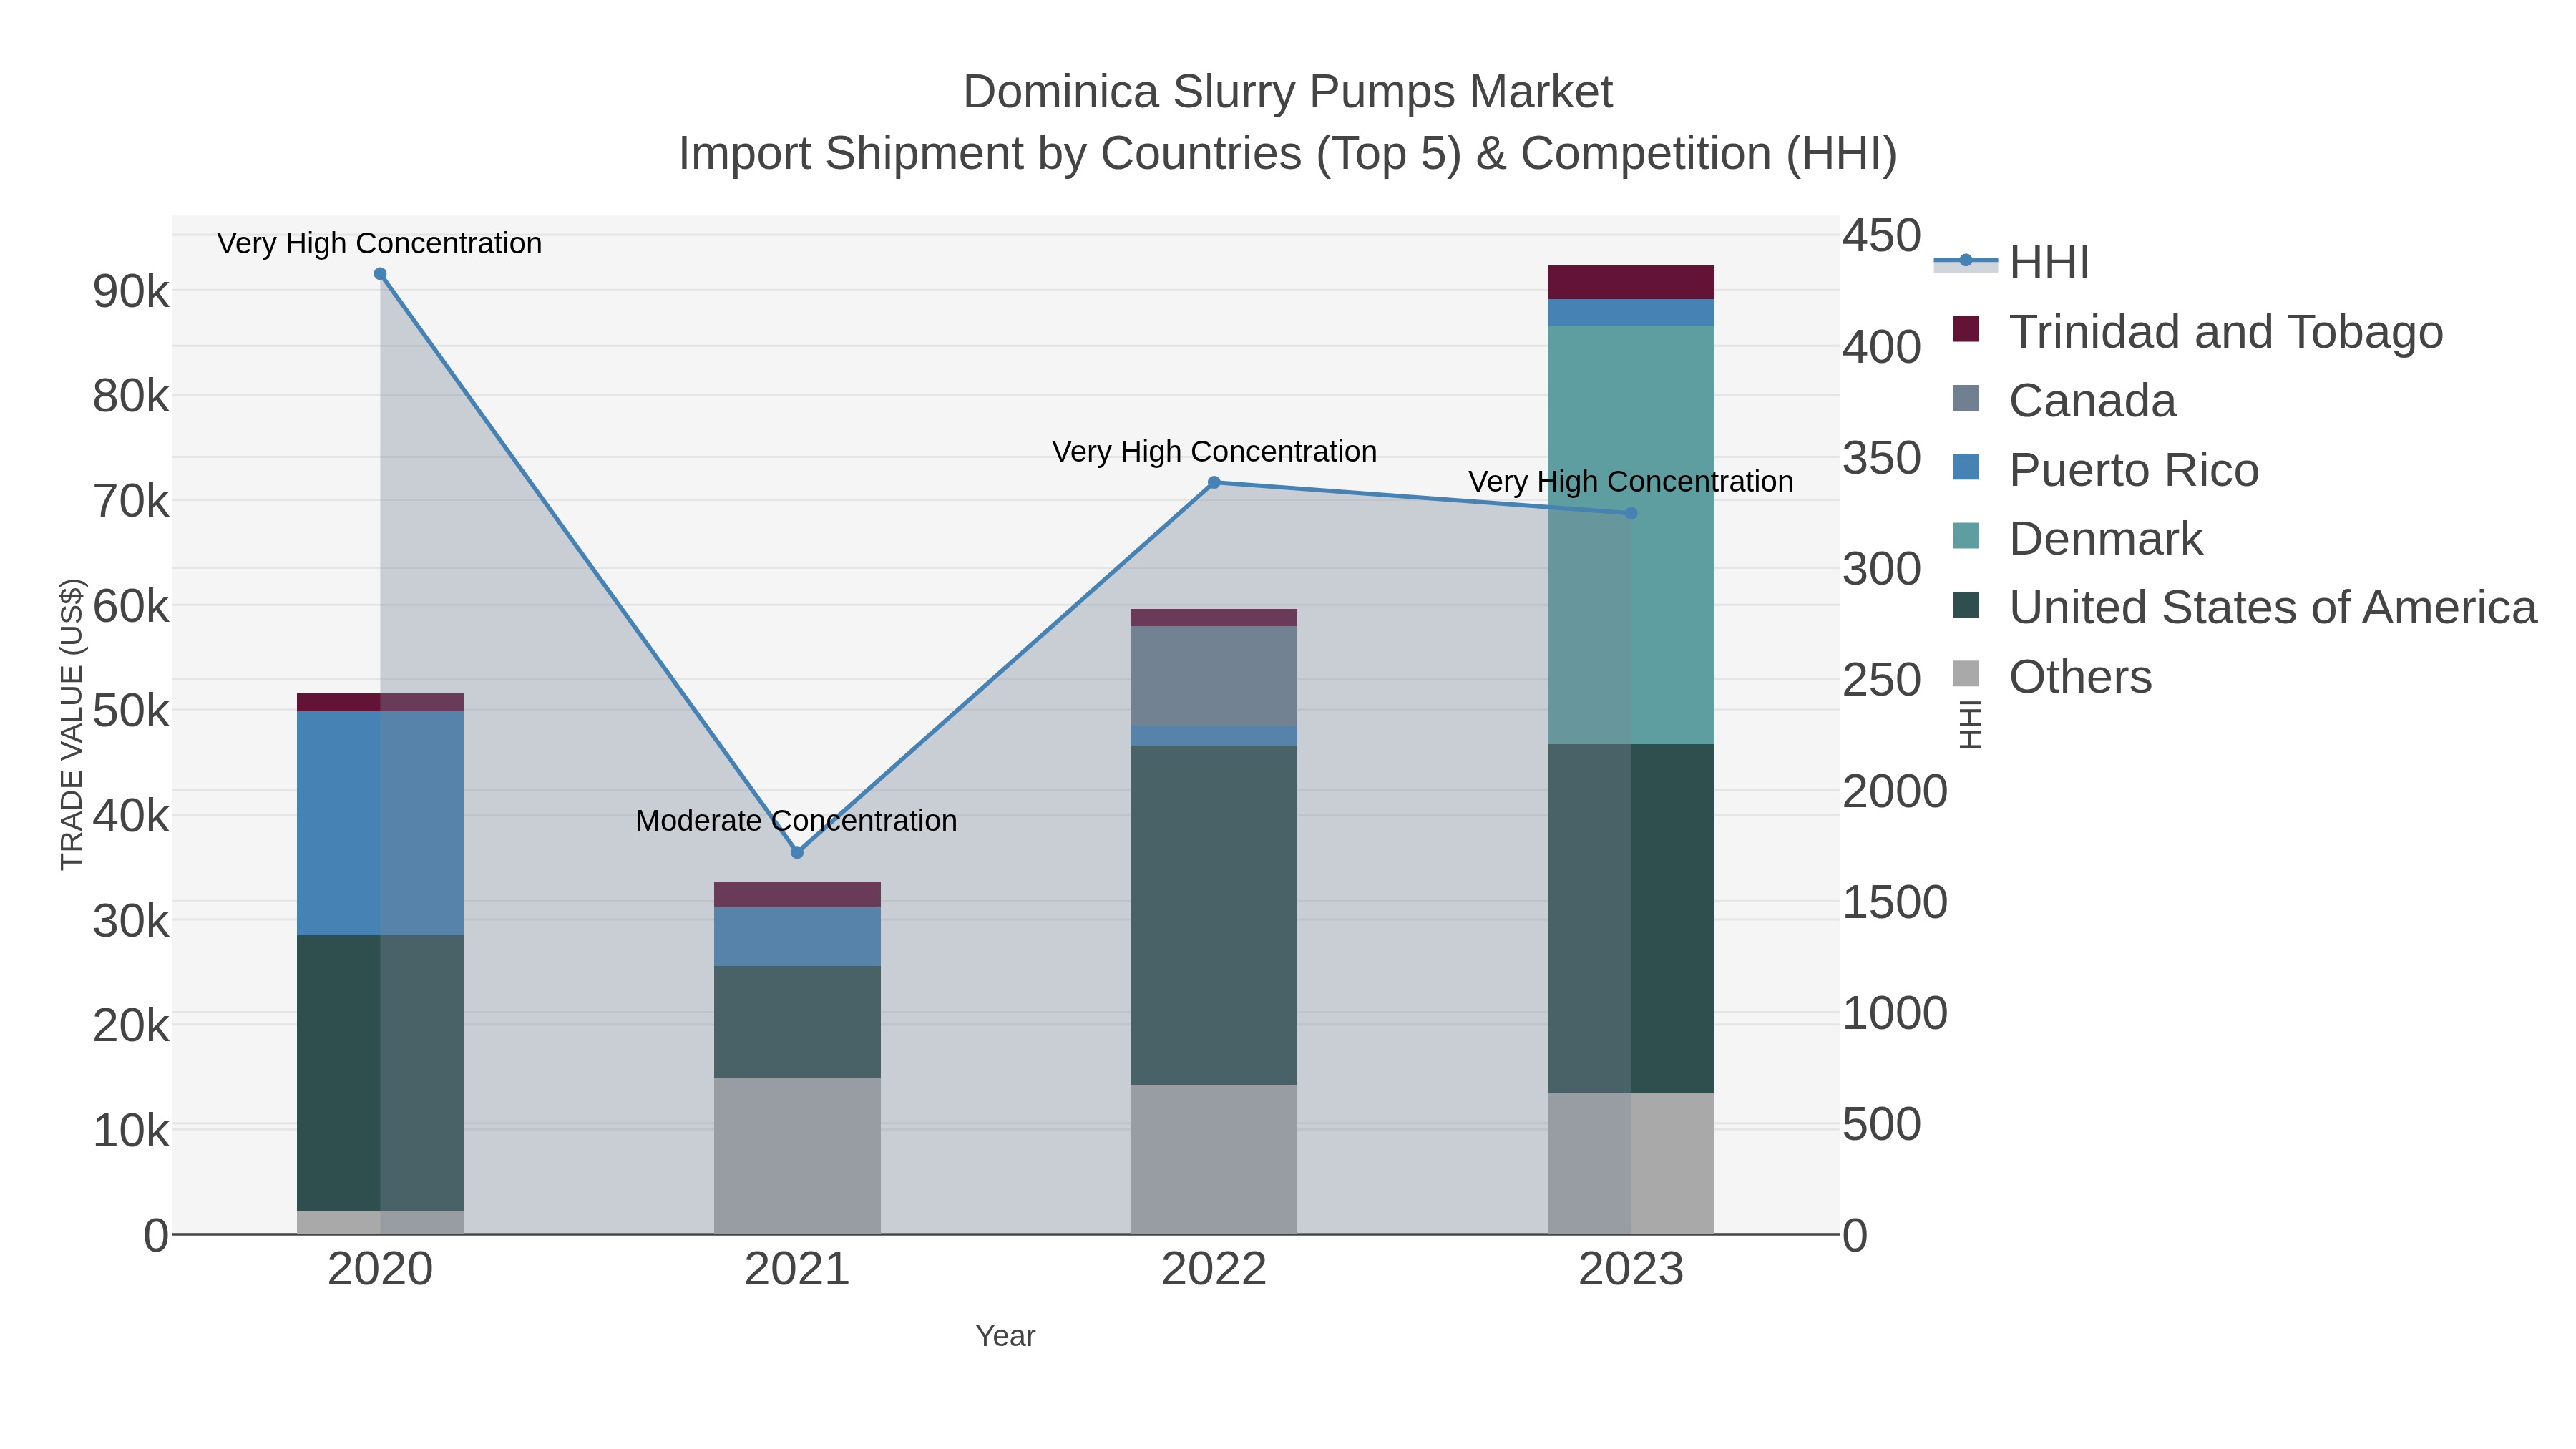Click the 2023 Trinidad and Tobago bar segment

[x=1631, y=282]
